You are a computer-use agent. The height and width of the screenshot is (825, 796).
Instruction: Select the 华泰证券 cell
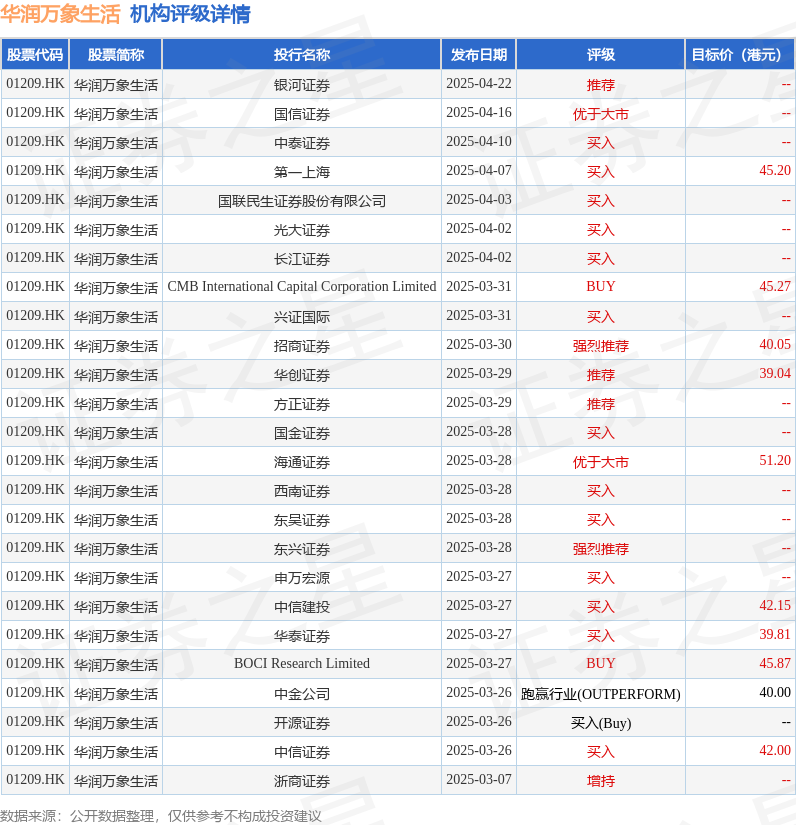coord(301,635)
